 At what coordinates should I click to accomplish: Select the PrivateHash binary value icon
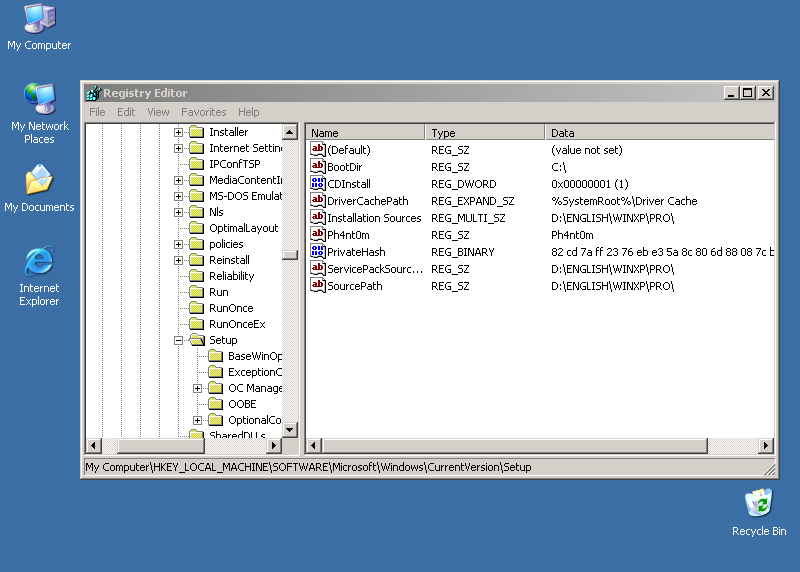(318, 252)
